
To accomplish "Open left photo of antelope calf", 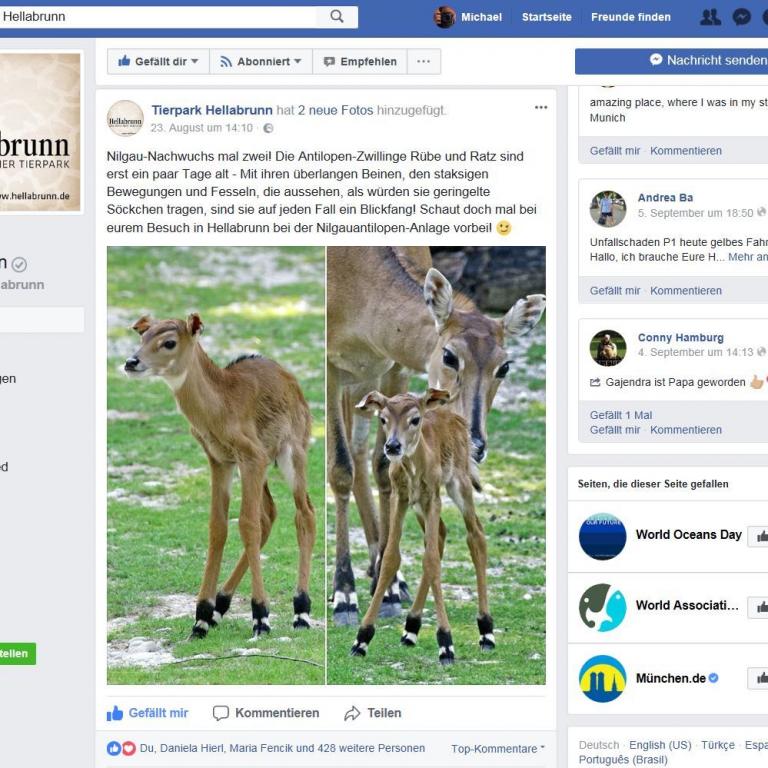I will pyautogui.click(x=216, y=465).
